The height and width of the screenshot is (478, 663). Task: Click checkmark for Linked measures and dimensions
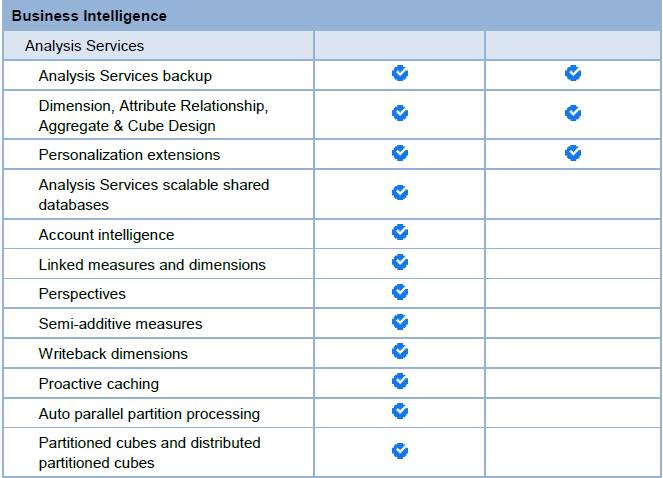click(x=400, y=262)
